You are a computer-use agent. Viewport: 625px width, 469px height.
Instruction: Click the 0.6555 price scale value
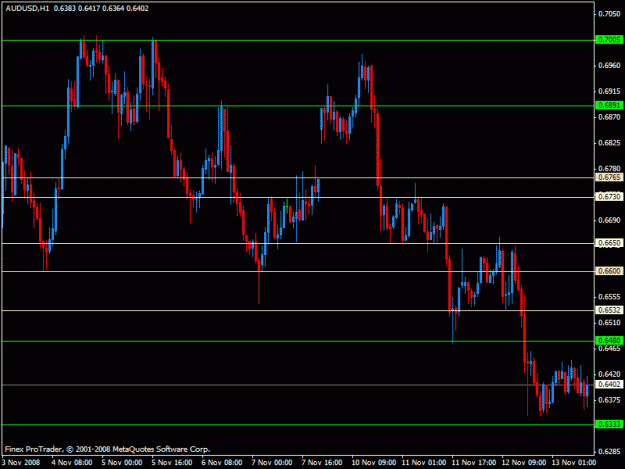(x=609, y=297)
